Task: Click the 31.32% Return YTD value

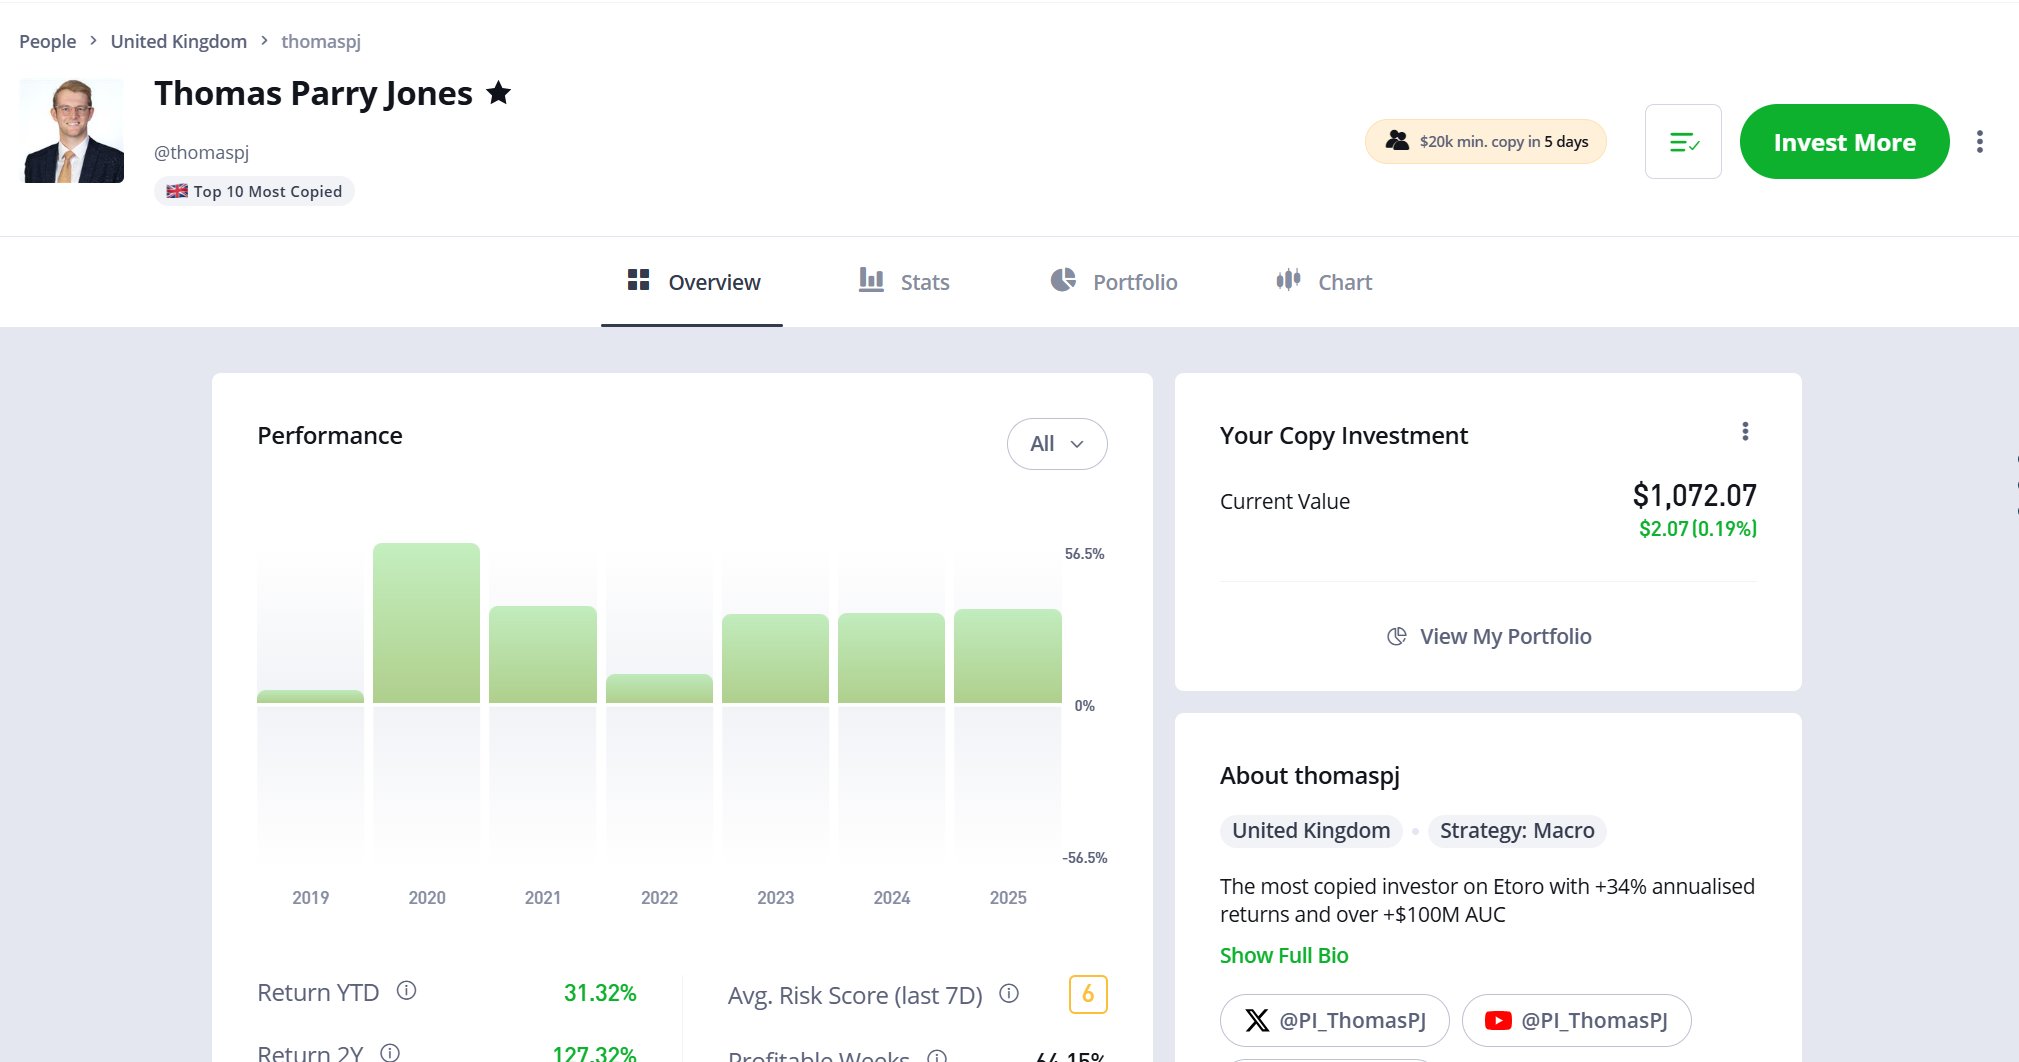Action: (x=600, y=993)
